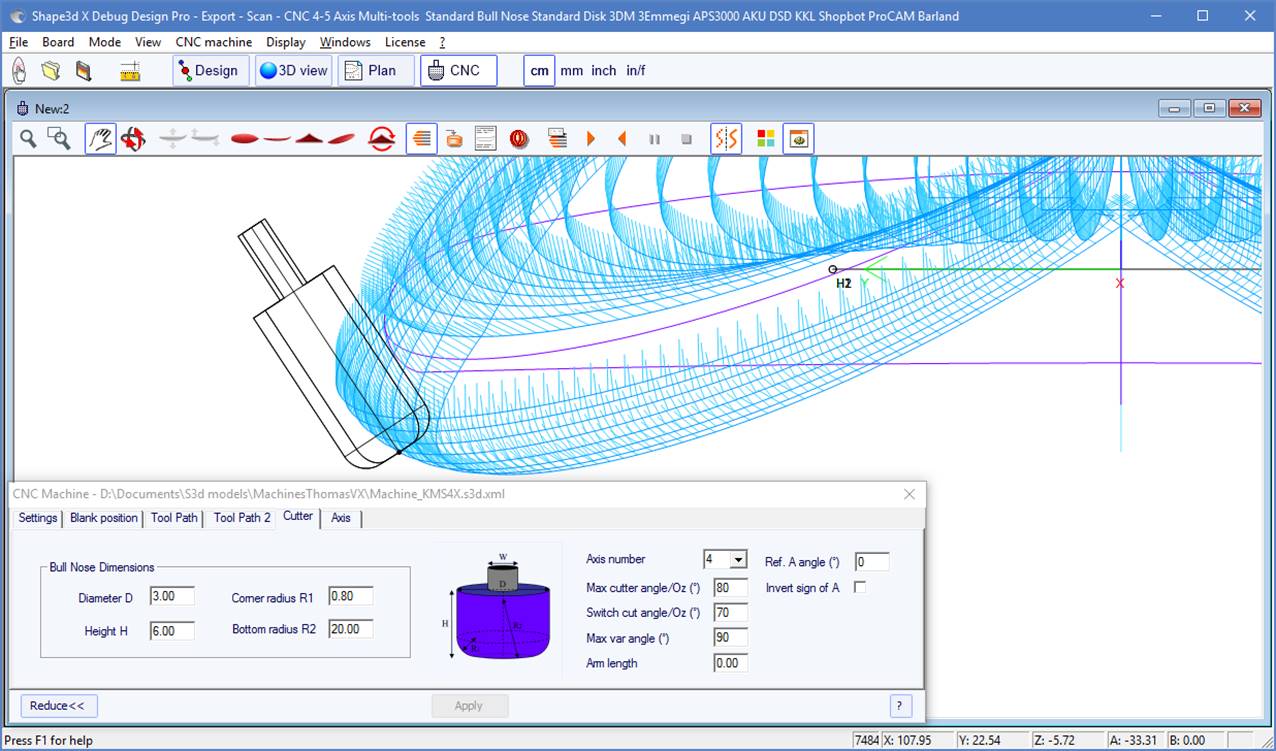Click the ? help button in panel
The height and width of the screenshot is (751, 1276).
pyautogui.click(x=900, y=706)
